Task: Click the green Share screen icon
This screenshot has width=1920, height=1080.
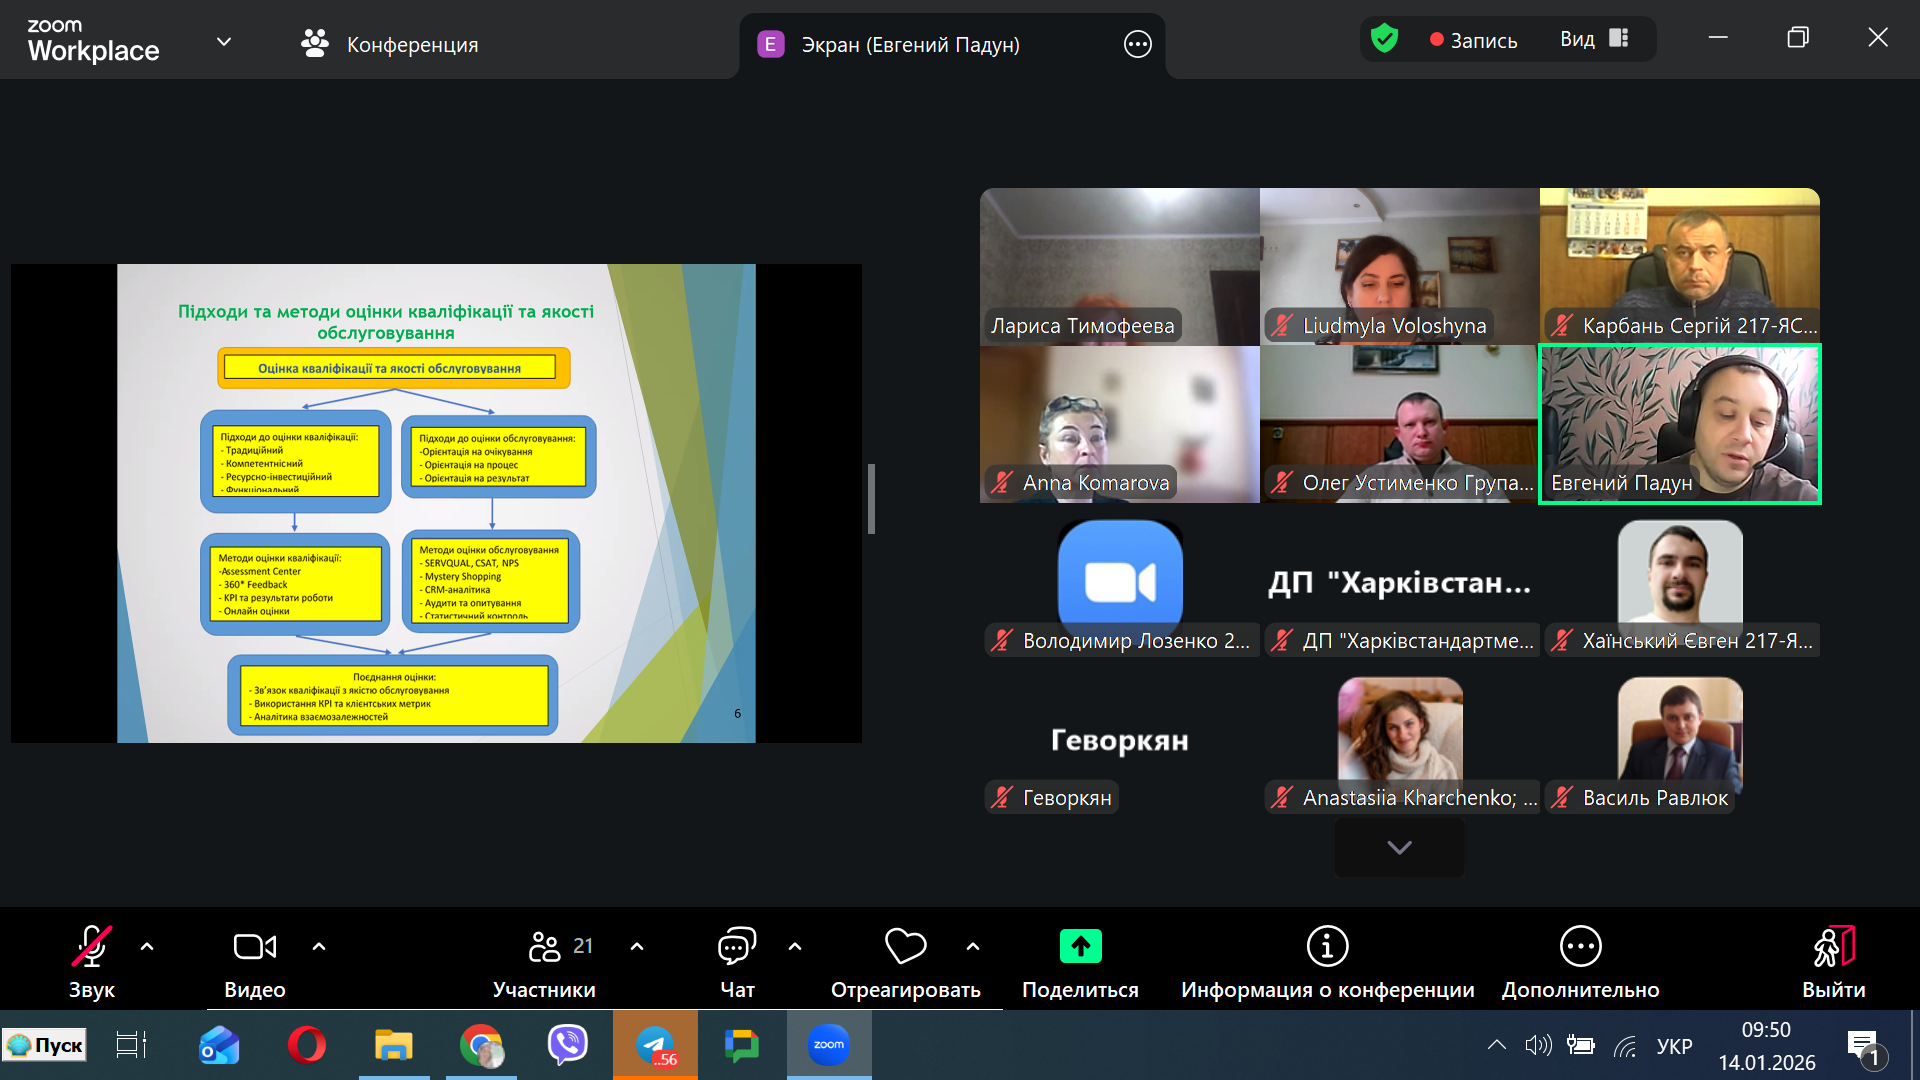Action: (x=1080, y=946)
